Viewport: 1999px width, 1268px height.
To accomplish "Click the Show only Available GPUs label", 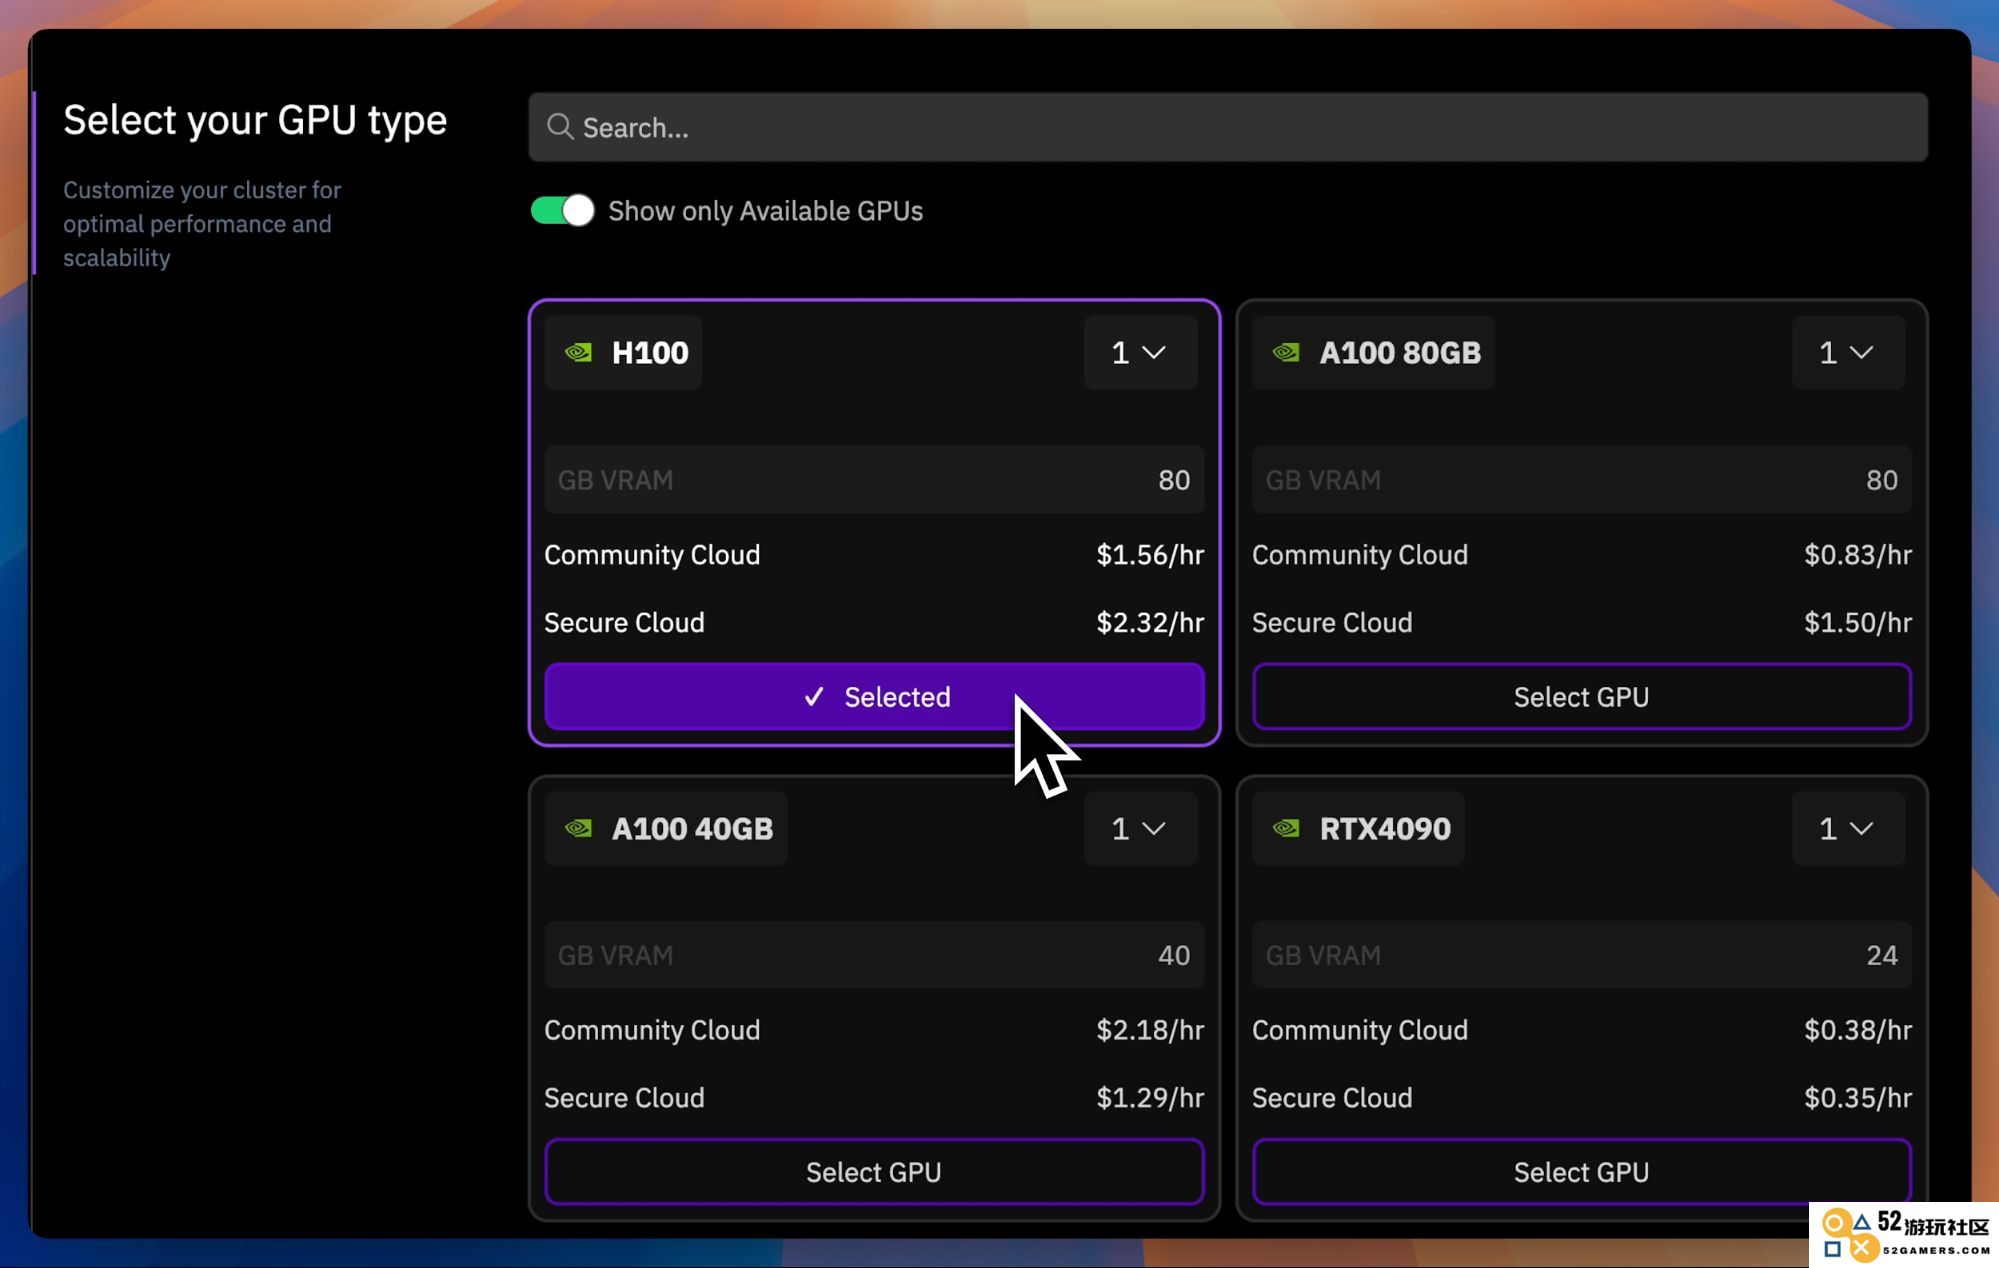I will (765, 211).
